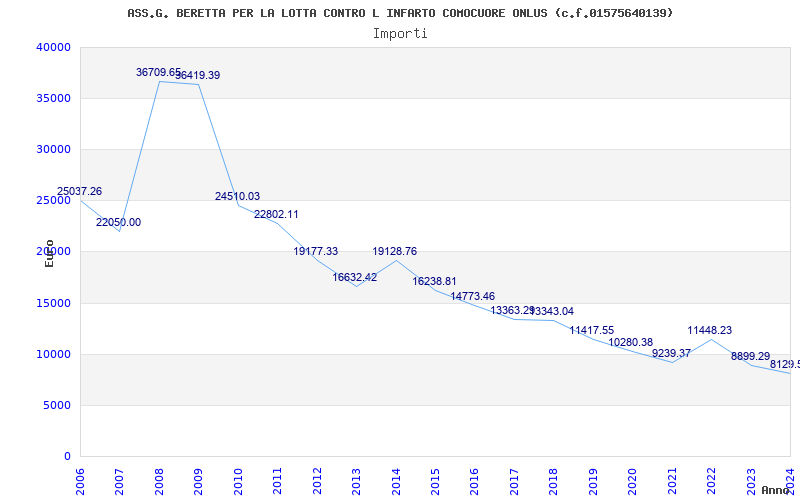Screen dimensions: 800x500
Task: Click the 2021 x-axis year label
Action: tap(672, 481)
